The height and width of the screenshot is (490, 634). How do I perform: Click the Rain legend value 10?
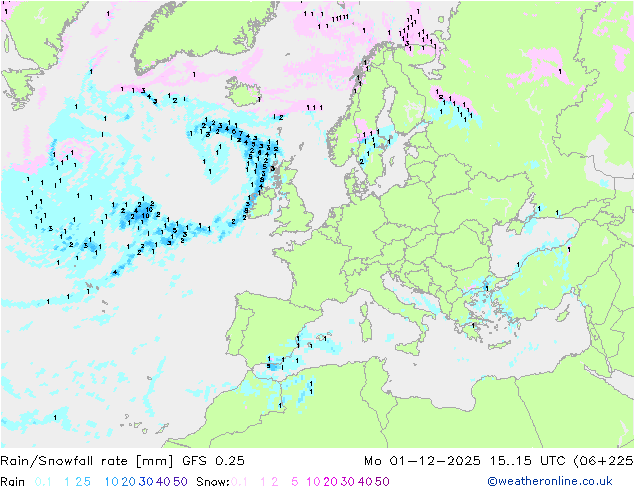point(111,482)
